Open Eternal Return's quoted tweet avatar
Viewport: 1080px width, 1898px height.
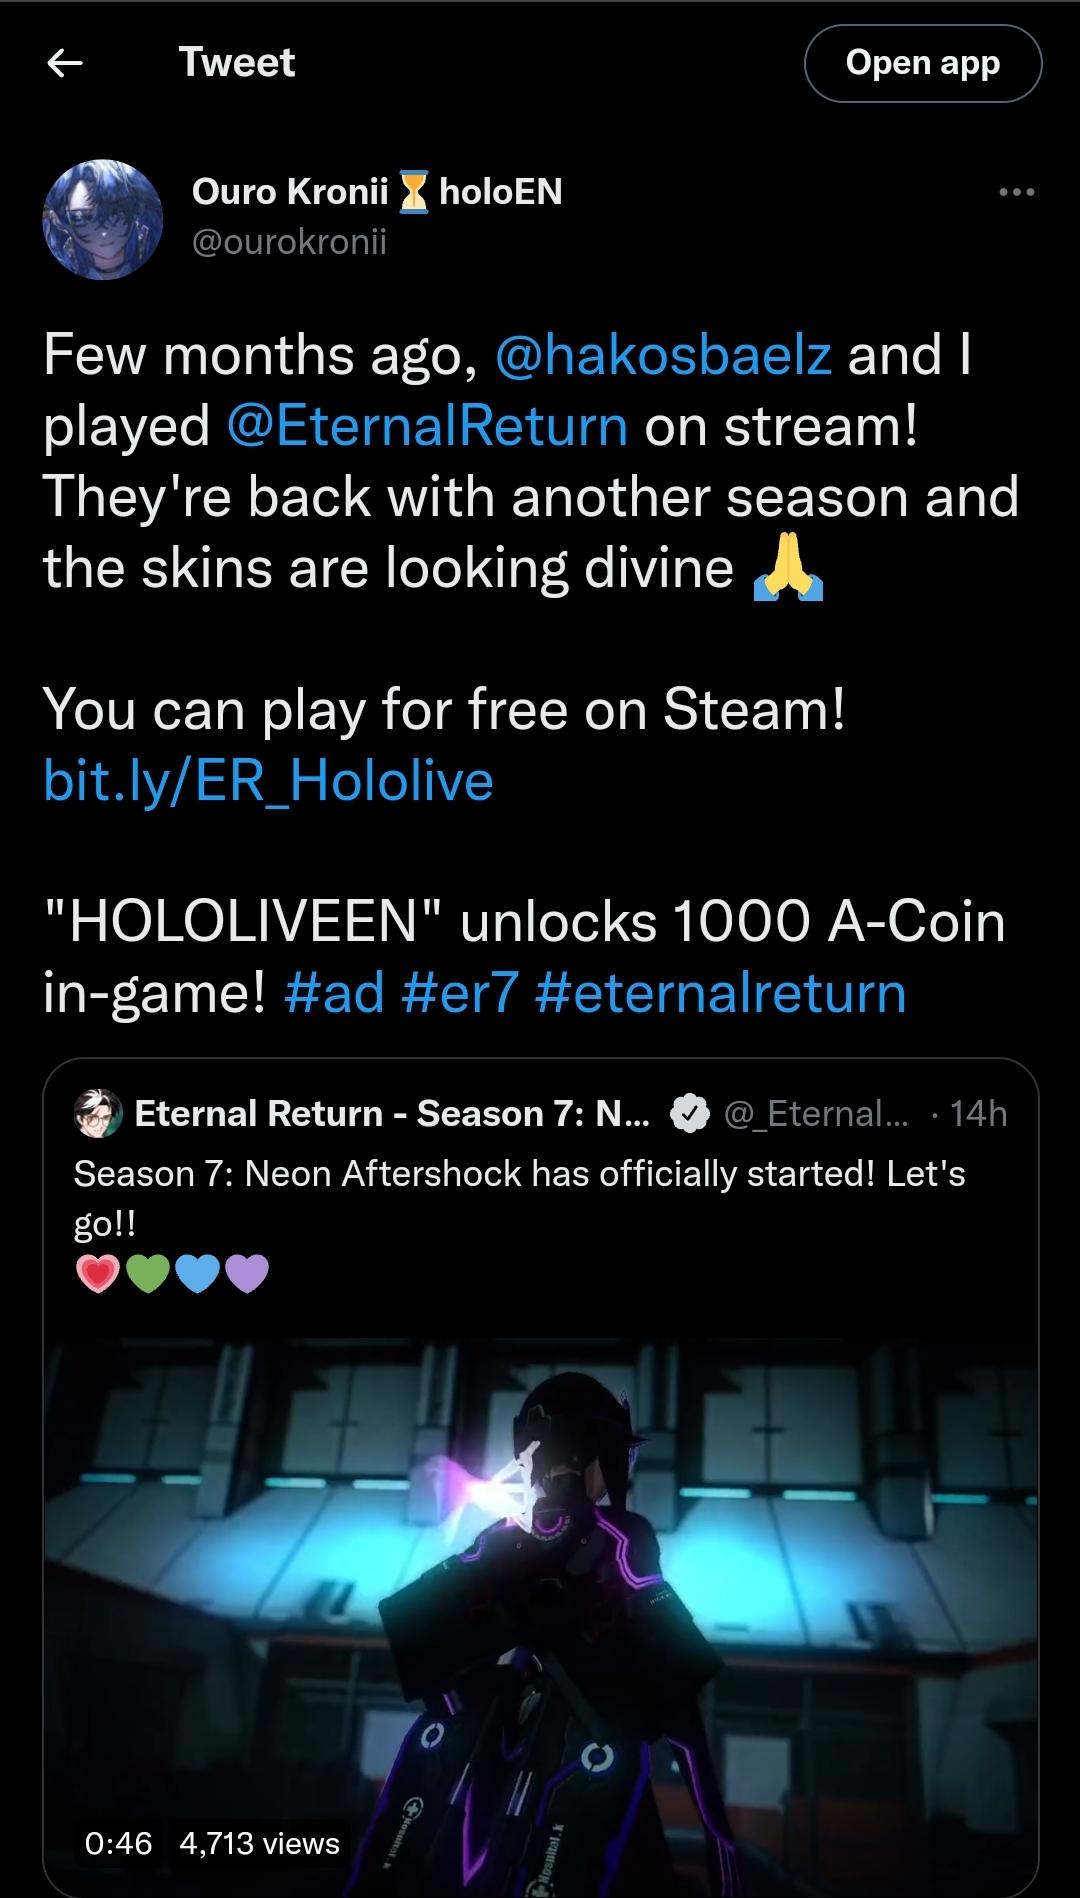(98, 1113)
